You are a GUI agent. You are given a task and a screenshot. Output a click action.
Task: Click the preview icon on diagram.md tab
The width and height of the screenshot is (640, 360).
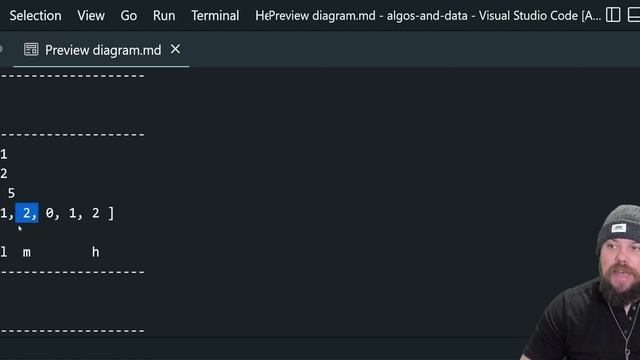31,50
